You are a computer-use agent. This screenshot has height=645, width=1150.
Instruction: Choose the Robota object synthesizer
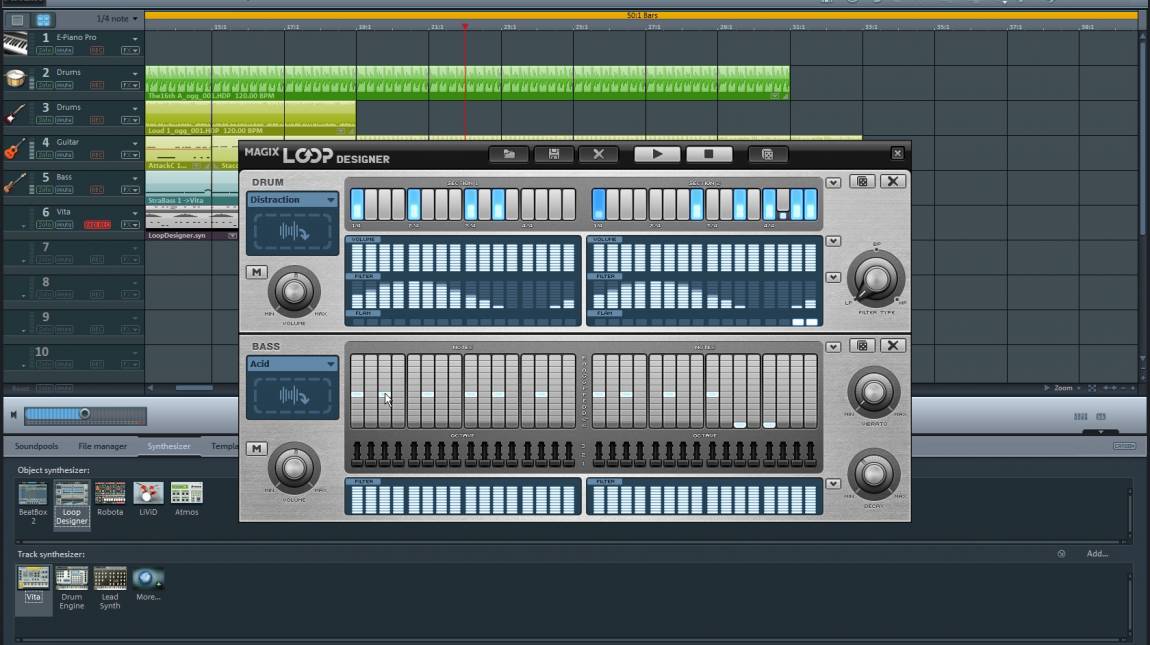pos(110,499)
